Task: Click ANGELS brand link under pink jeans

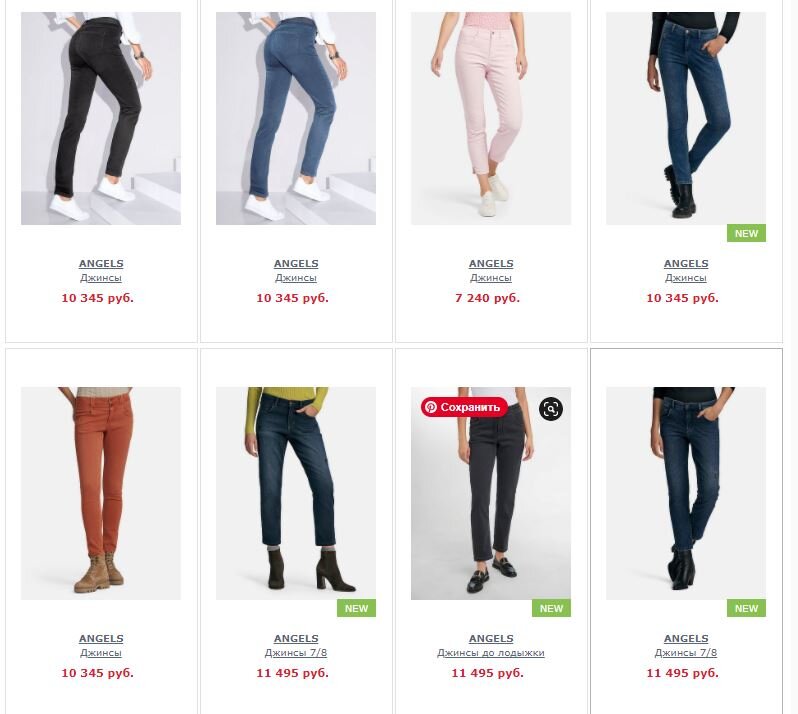Action: click(491, 264)
